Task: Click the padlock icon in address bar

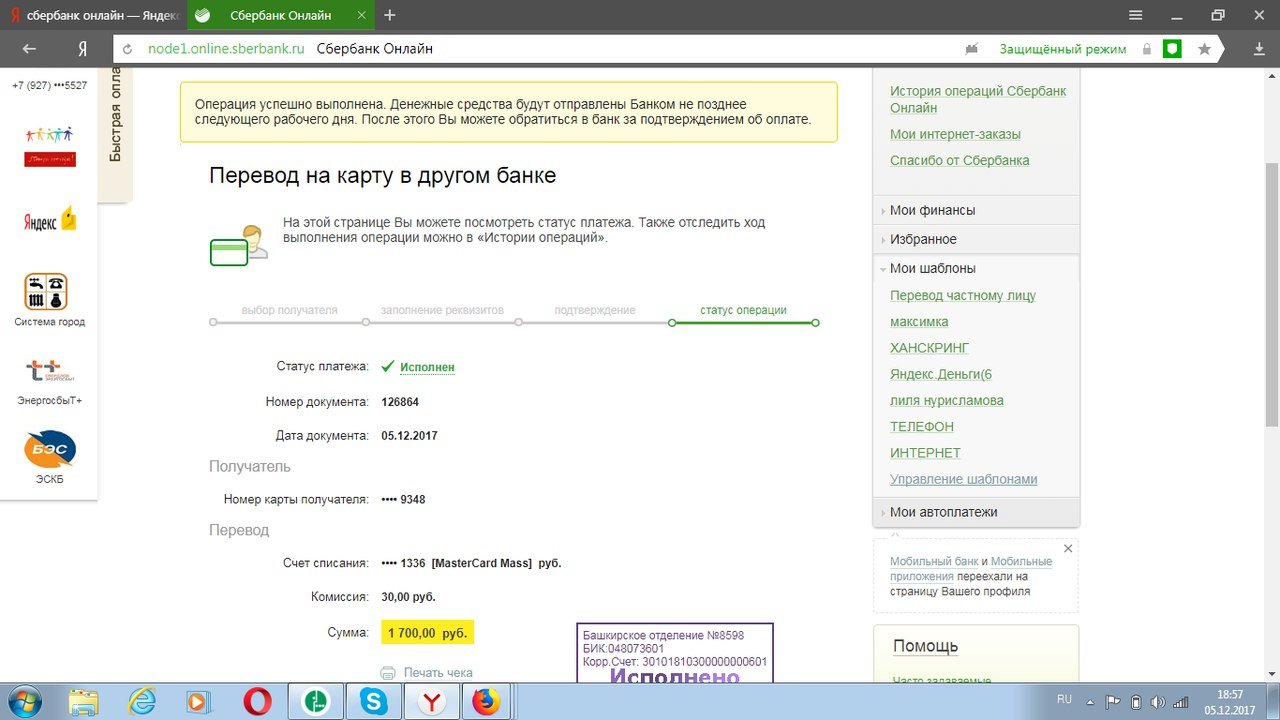Action: pos(1147,49)
